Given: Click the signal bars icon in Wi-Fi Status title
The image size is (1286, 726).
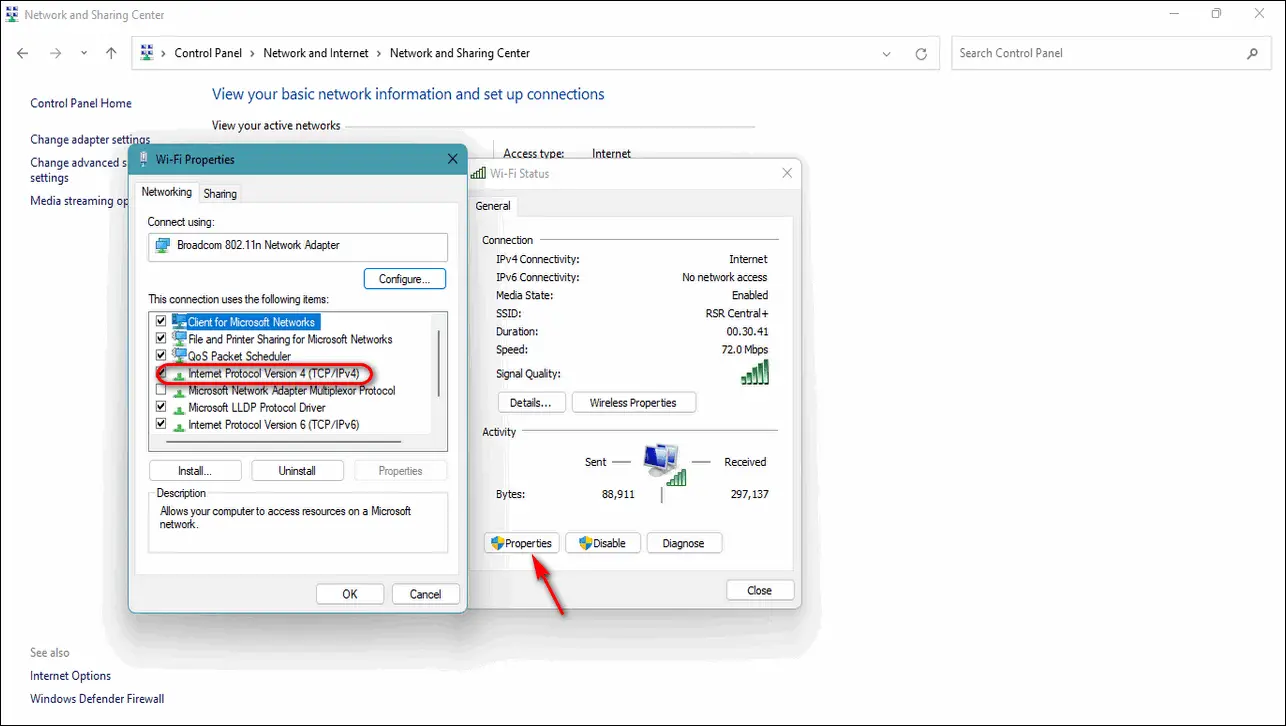Looking at the screenshot, I should (x=478, y=173).
